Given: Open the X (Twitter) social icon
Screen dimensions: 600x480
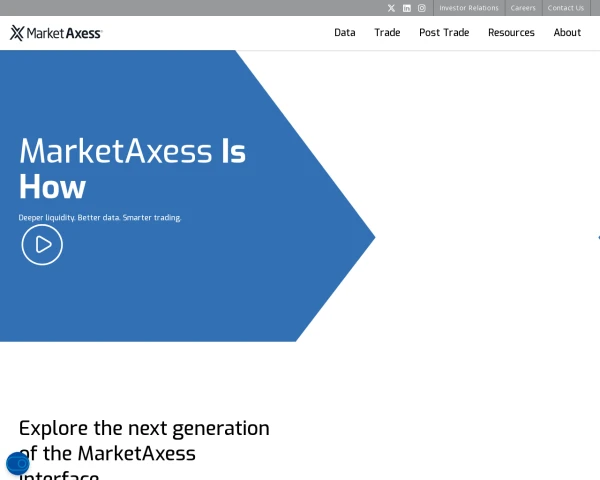Looking at the screenshot, I should click(x=391, y=8).
